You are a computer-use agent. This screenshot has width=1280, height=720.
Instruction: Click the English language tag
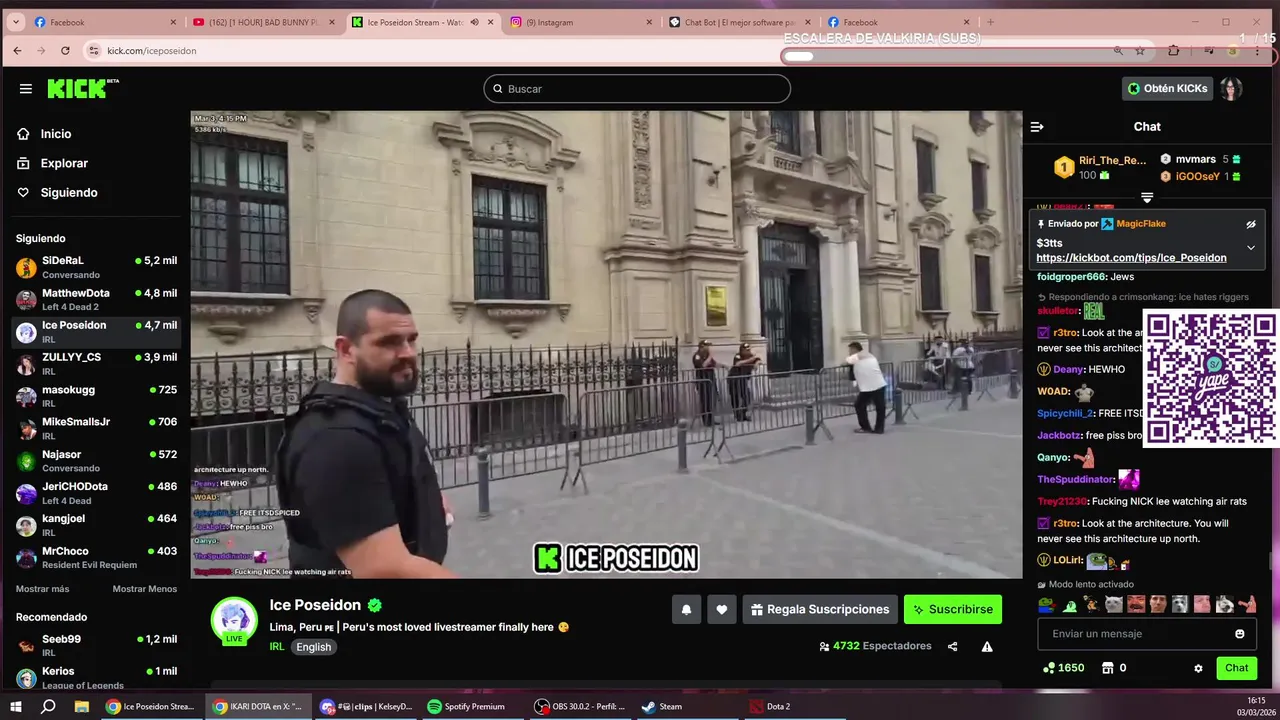[313, 647]
